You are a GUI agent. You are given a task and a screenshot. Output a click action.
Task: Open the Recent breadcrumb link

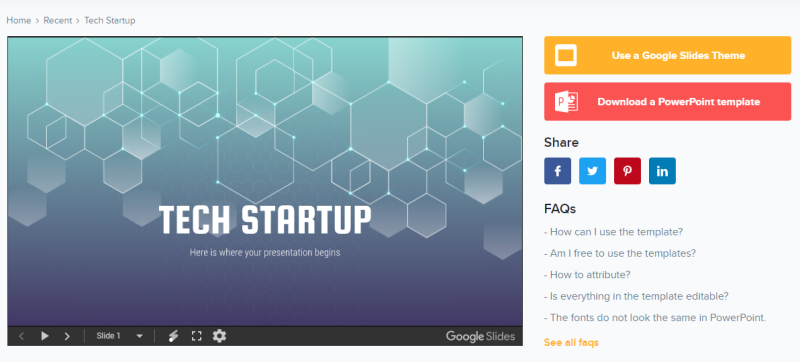click(x=58, y=20)
